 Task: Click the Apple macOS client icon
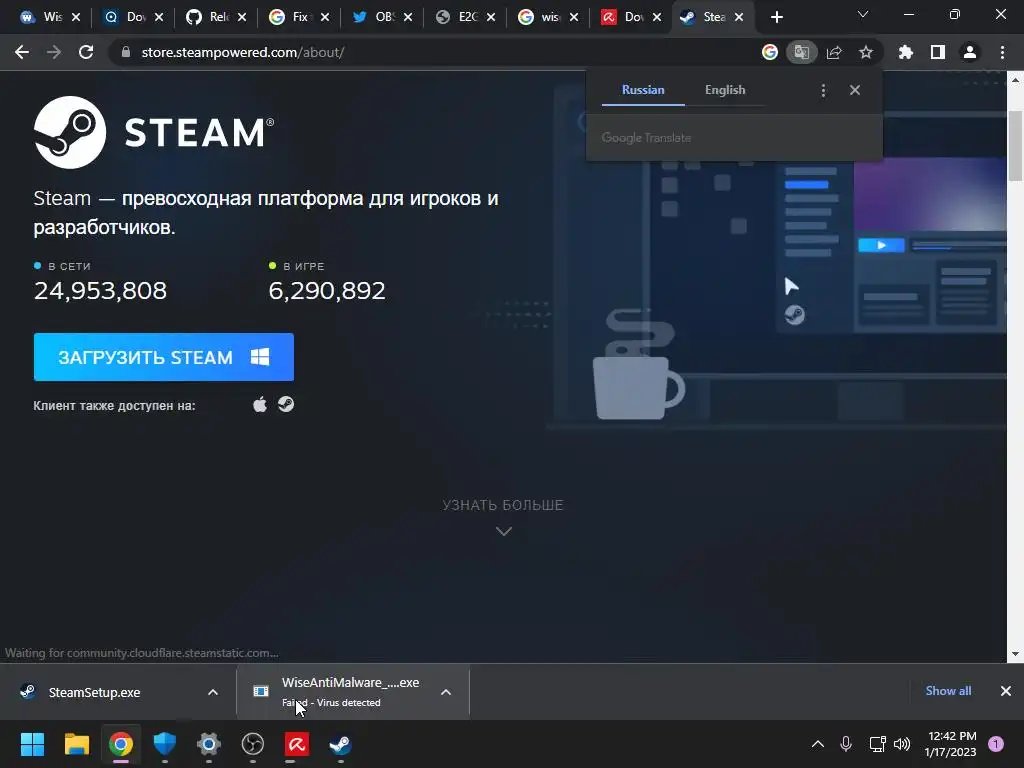[x=260, y=404]
